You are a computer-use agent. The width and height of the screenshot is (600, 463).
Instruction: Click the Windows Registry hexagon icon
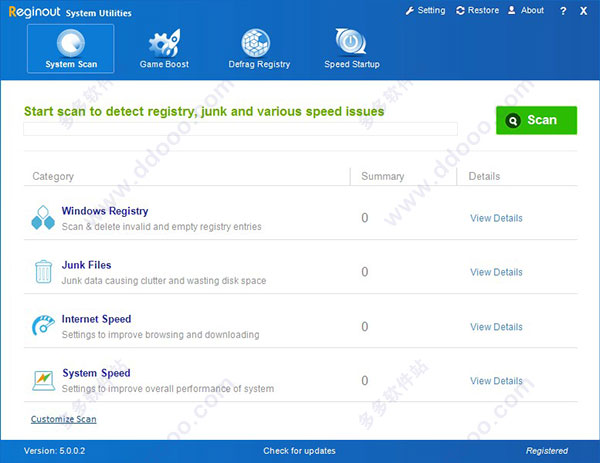pyautogui.click(x=43, y=218)
